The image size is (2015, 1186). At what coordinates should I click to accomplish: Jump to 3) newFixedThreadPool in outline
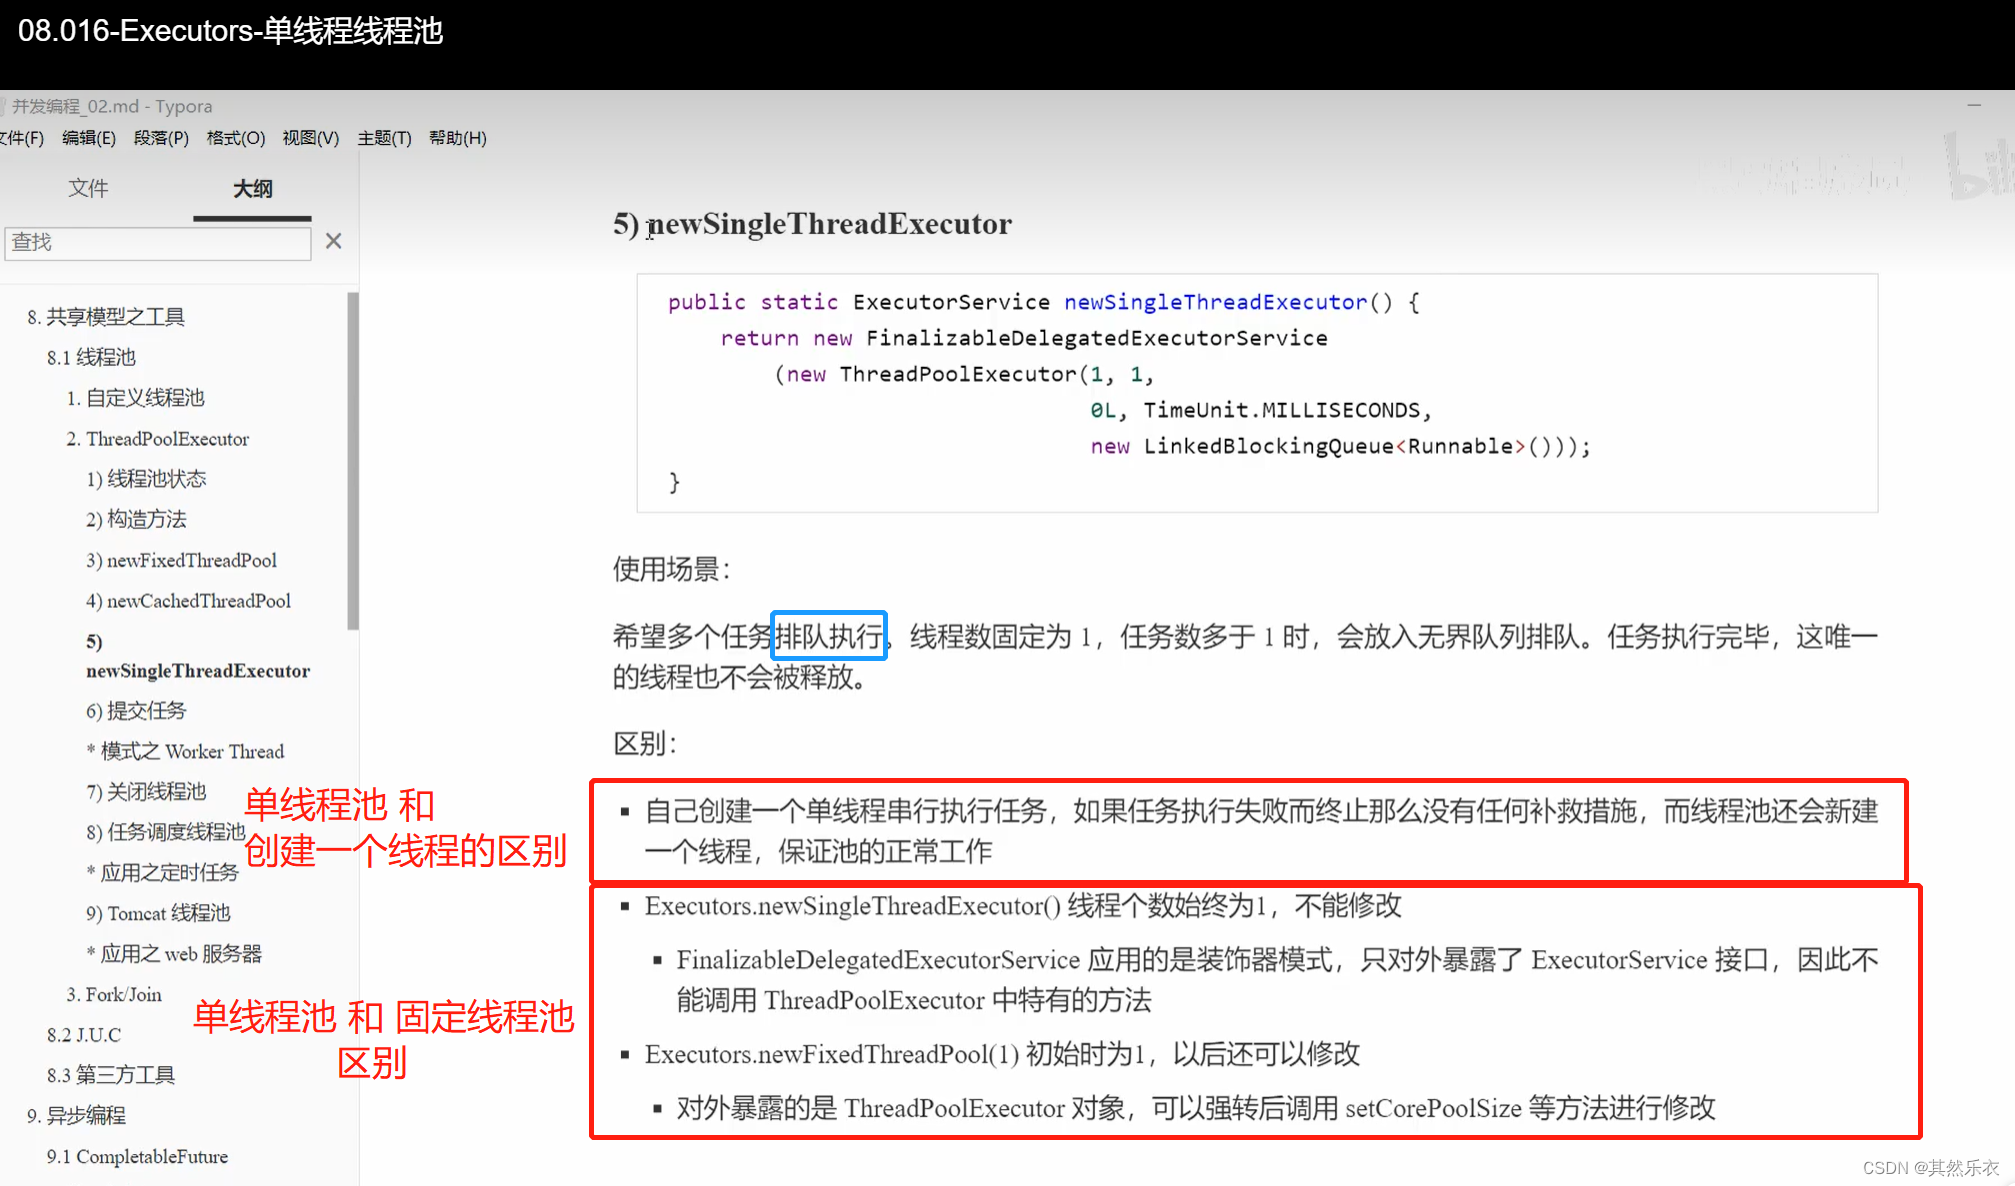181,560
